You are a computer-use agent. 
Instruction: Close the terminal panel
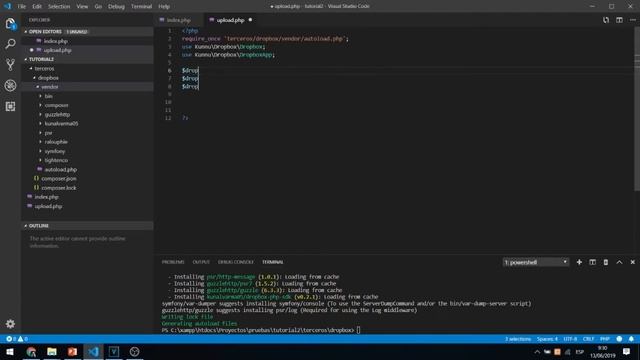pos(633,262)
